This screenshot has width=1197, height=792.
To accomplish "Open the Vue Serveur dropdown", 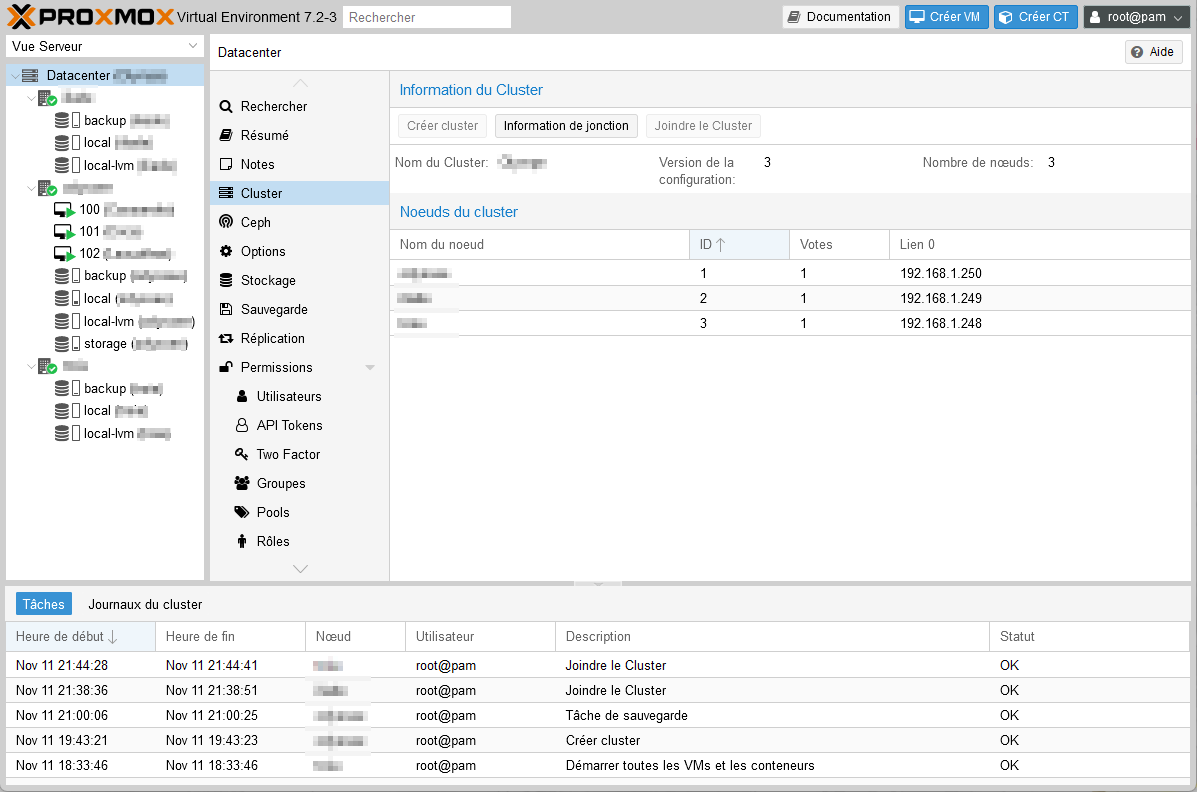I will pyautogui.click(x=105, y=46).
